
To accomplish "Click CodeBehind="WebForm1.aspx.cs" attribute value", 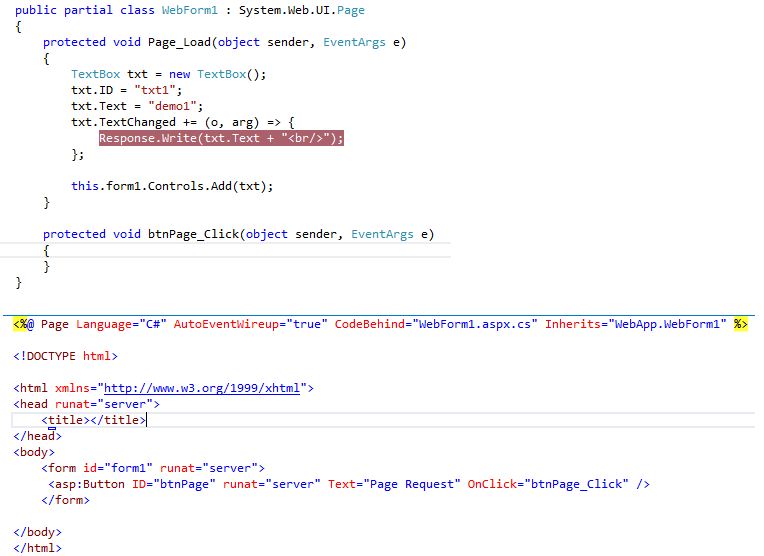I will (475, 325).
